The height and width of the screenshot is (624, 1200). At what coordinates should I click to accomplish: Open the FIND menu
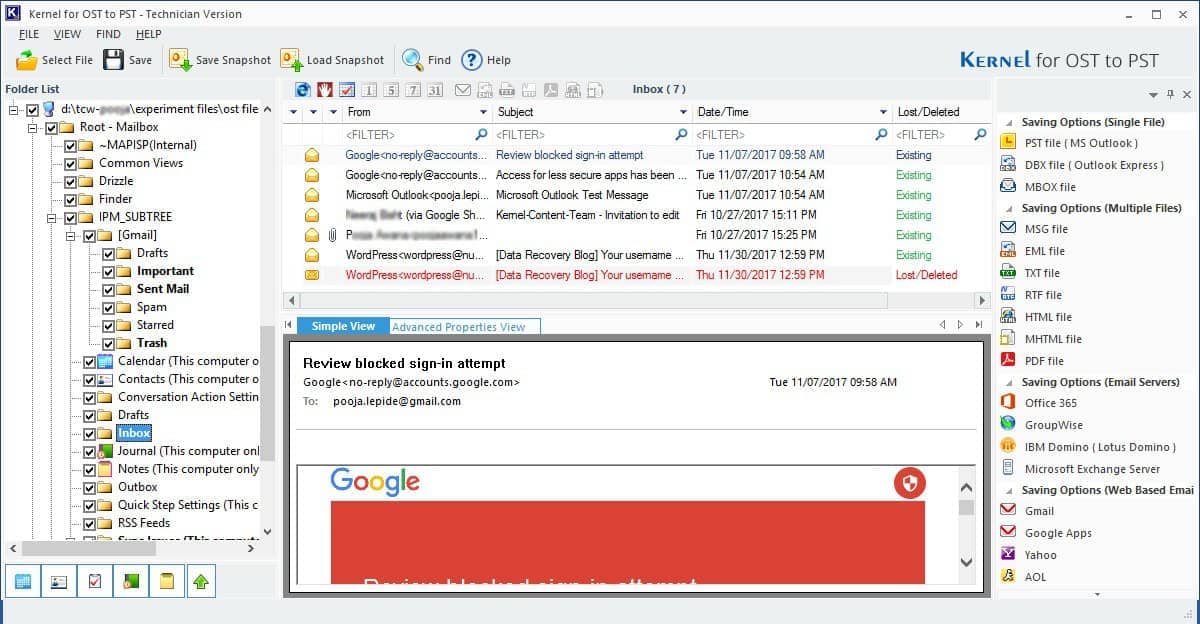click(x=108, y=34)
